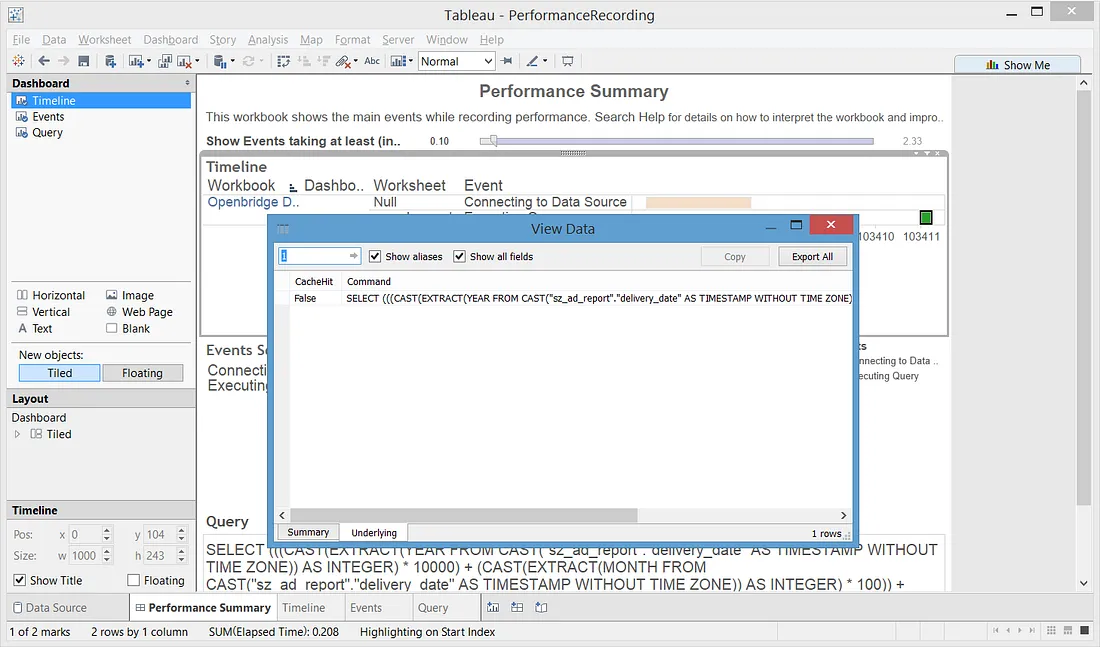Click the new dashboard icon beside sheet tabs
This screenshot has height=647, width=1100.
[x=517, y=608]
